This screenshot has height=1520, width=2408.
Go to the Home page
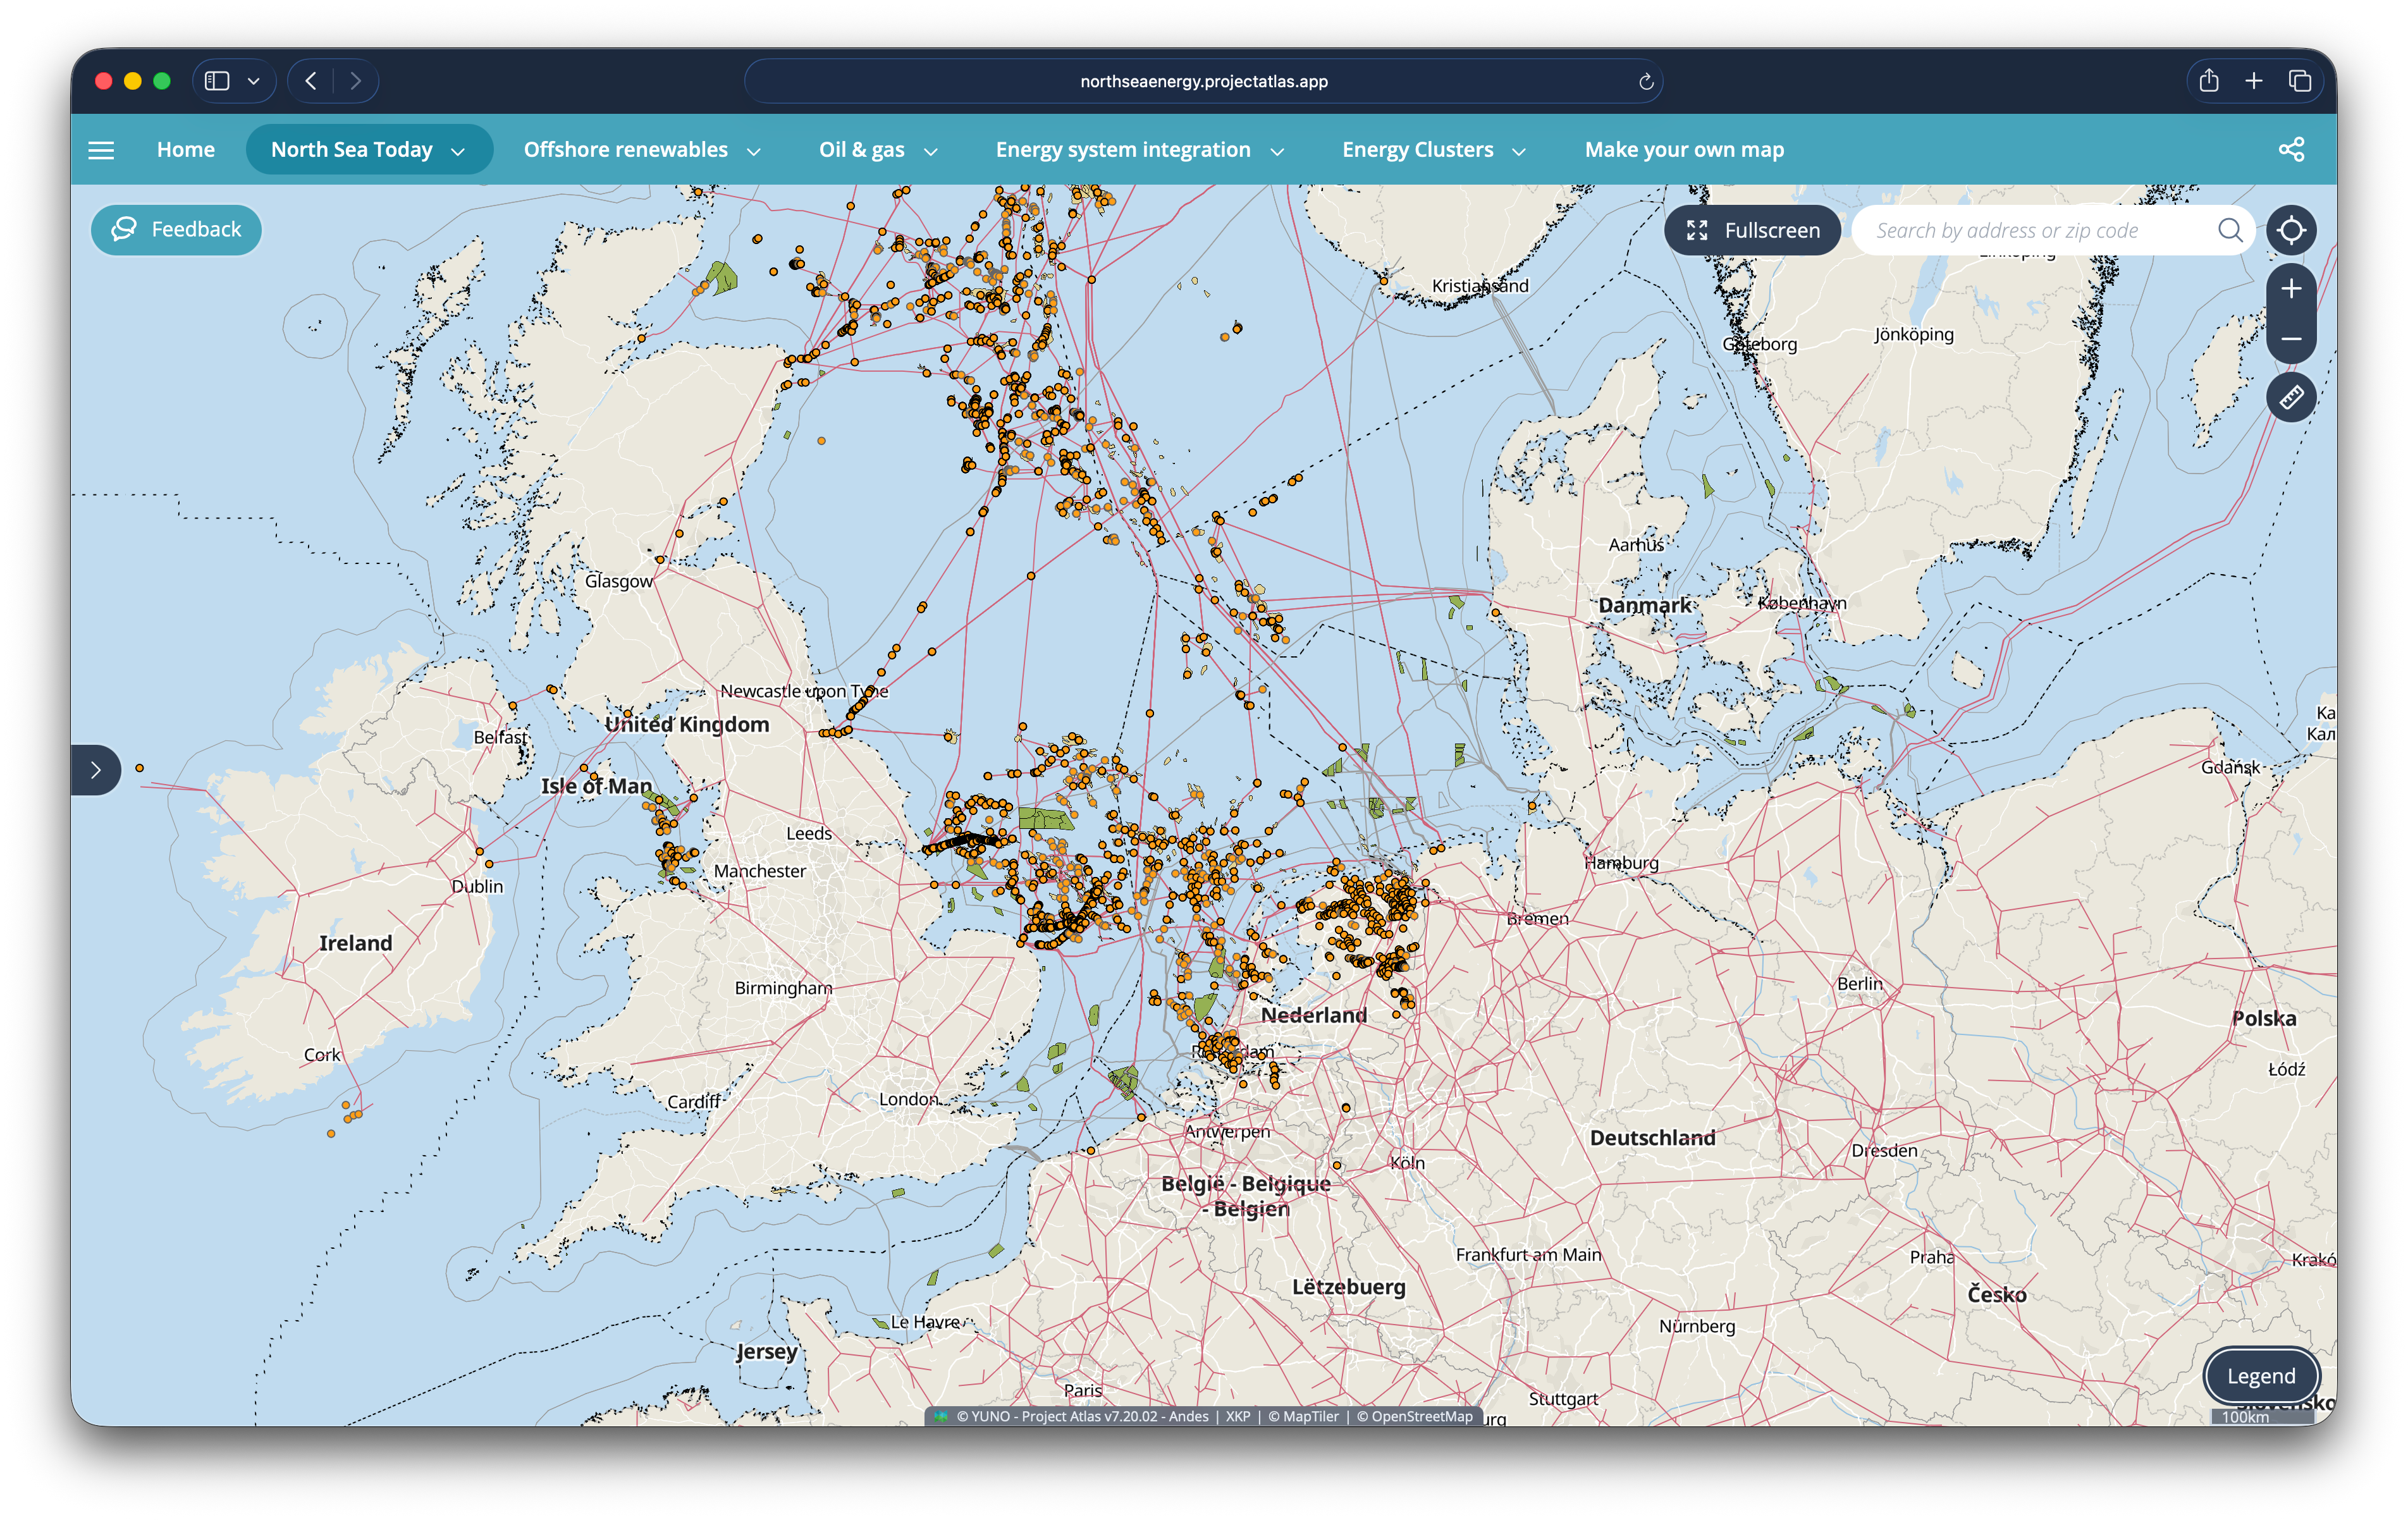tap(186, 150)
